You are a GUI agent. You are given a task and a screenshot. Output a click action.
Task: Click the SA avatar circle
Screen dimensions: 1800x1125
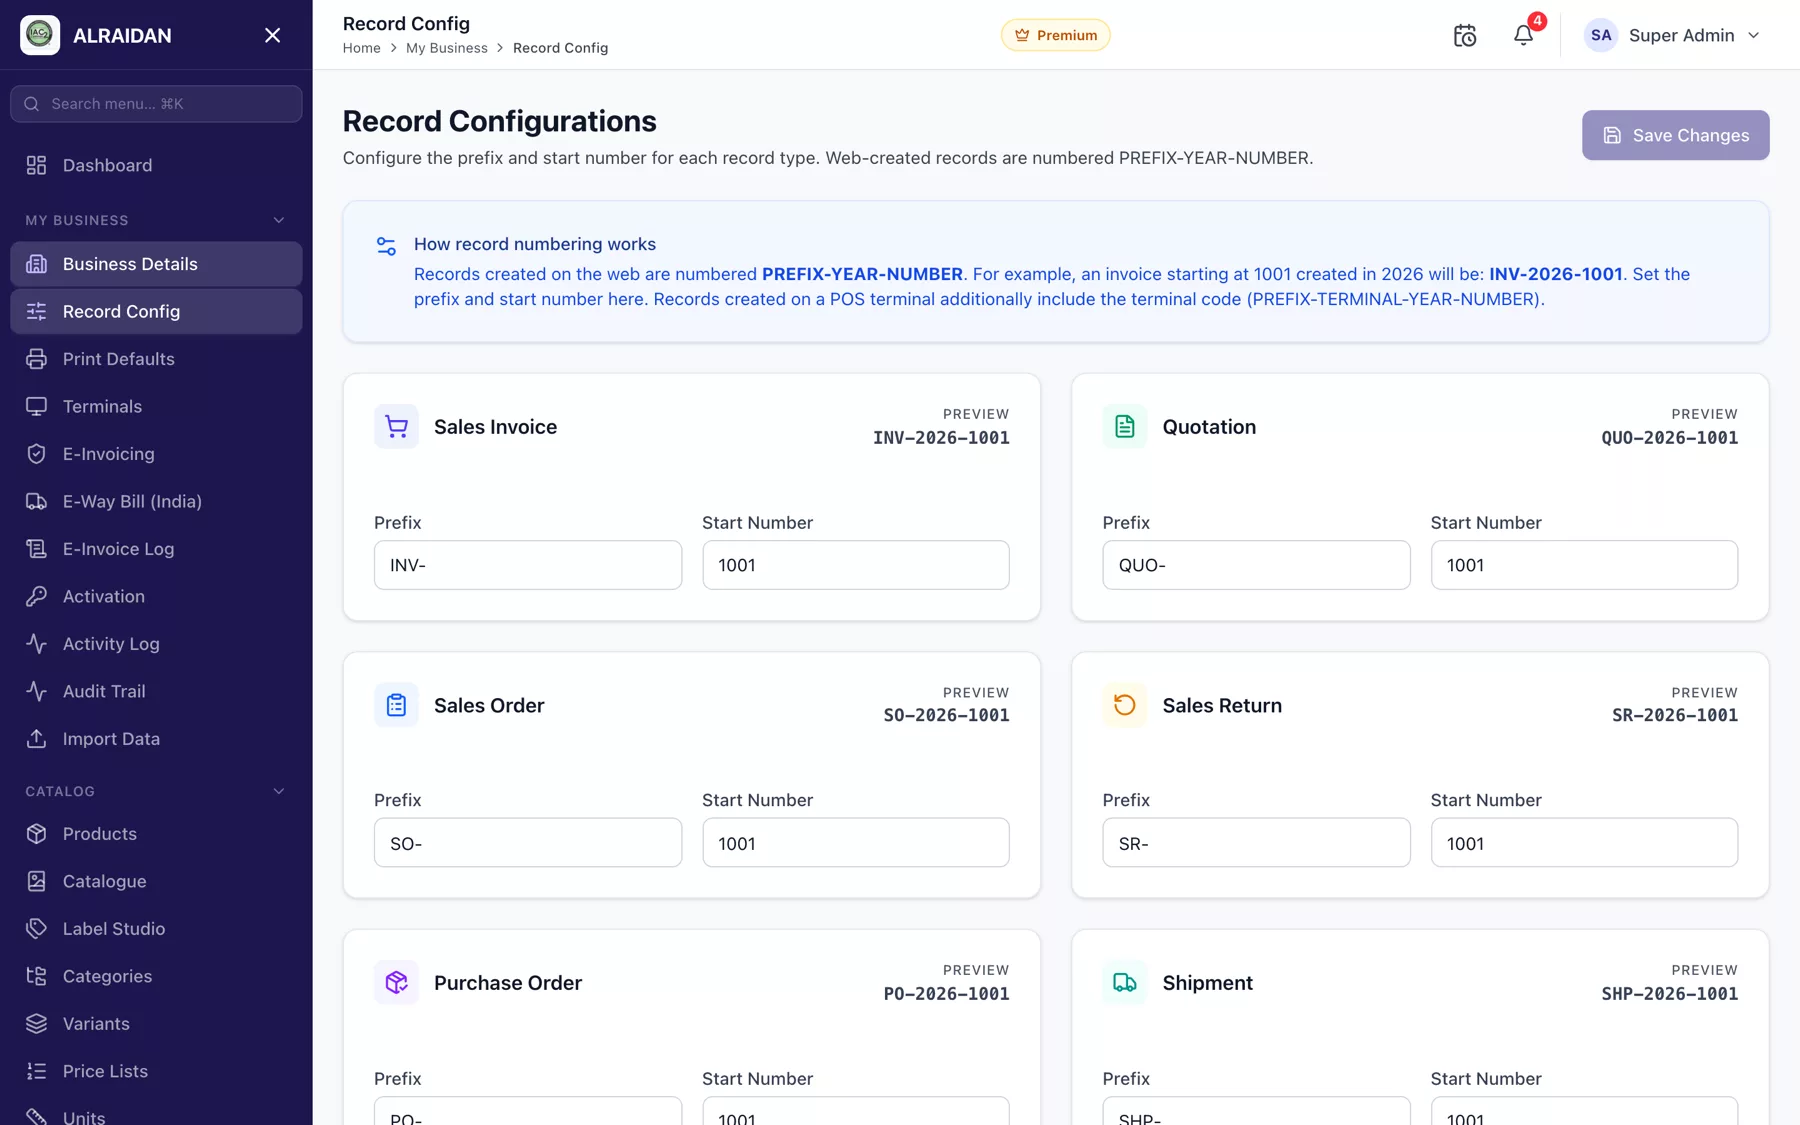click(1601, 35)
